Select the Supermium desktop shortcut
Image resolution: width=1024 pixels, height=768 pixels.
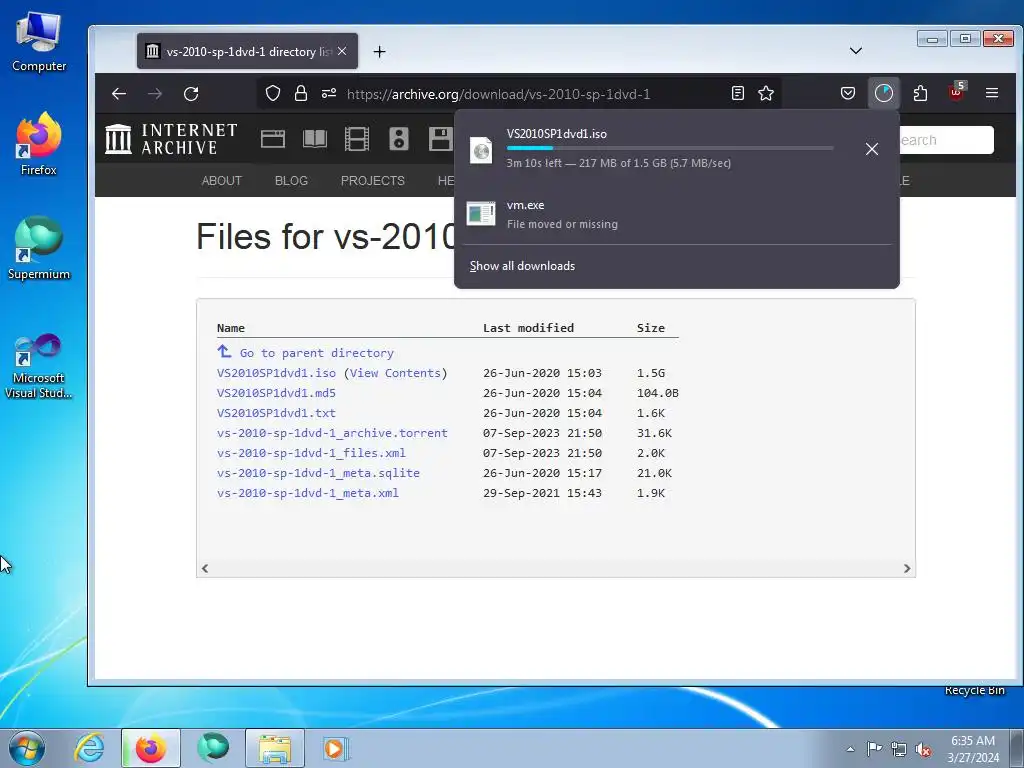point(39,248)
